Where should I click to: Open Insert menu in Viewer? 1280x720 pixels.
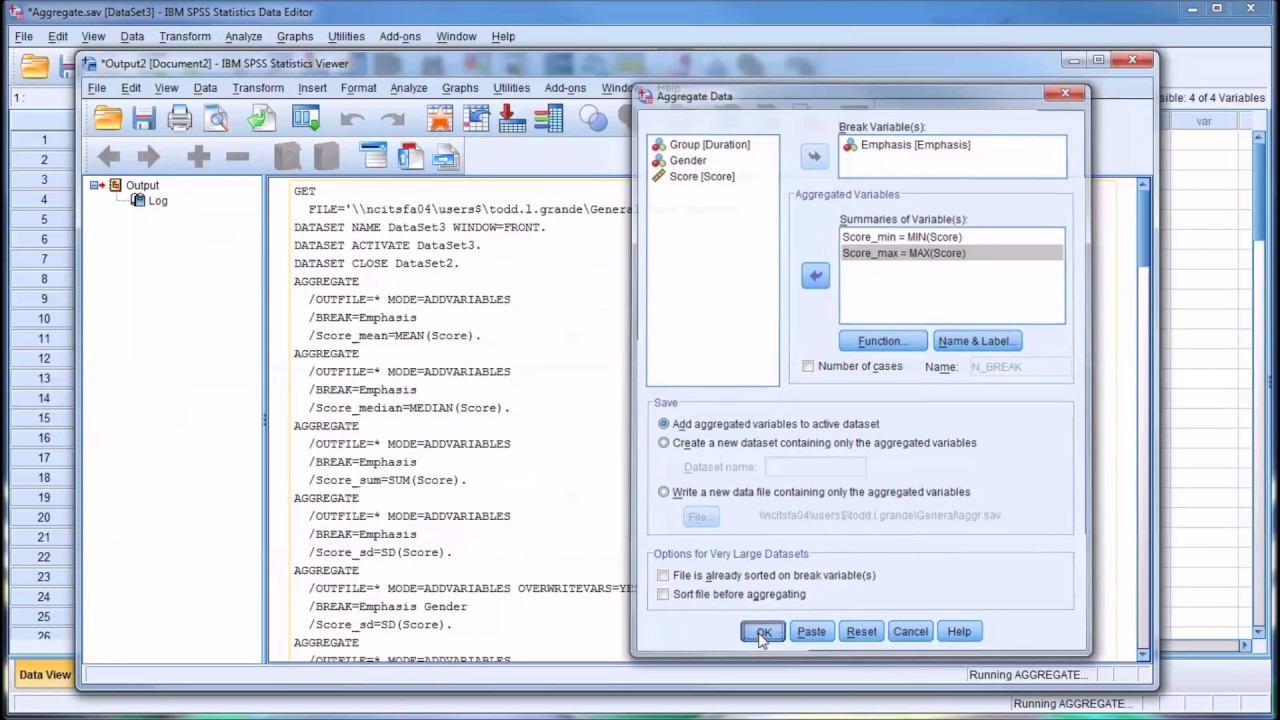coord(312,88)
